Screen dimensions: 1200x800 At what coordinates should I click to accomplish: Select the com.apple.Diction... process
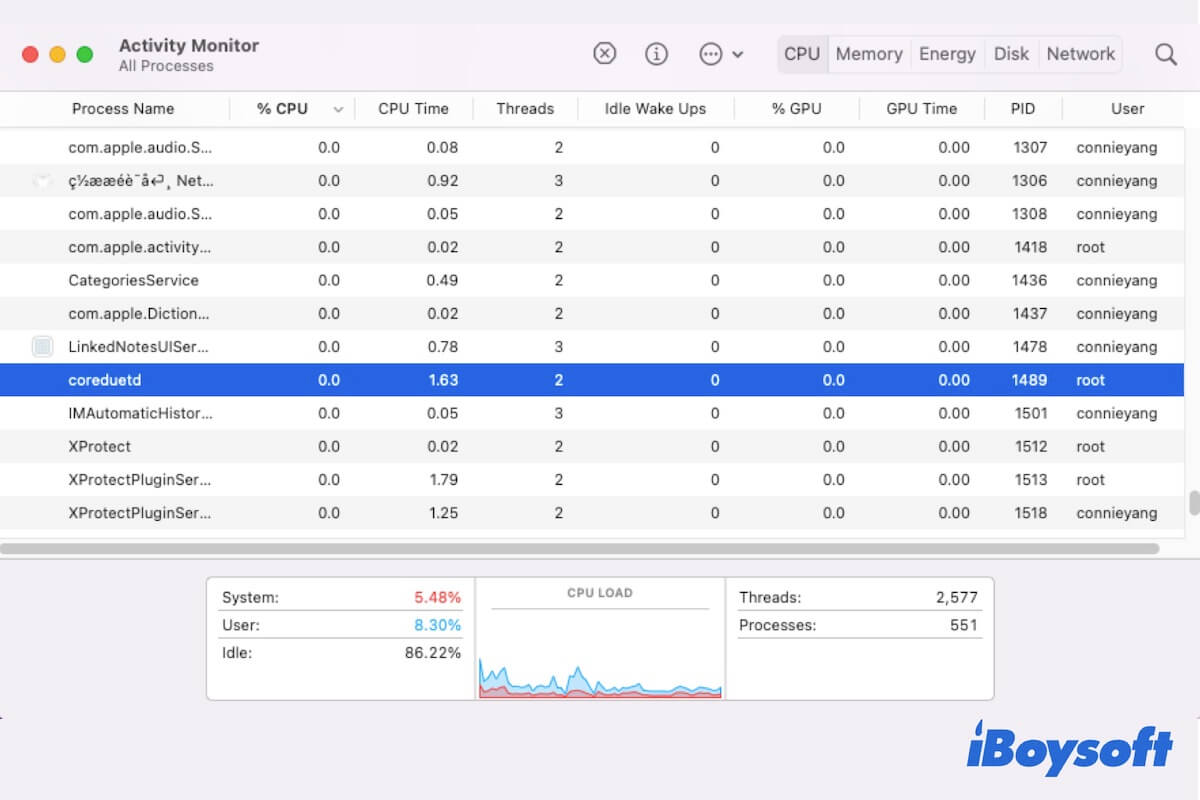point(592,313)
